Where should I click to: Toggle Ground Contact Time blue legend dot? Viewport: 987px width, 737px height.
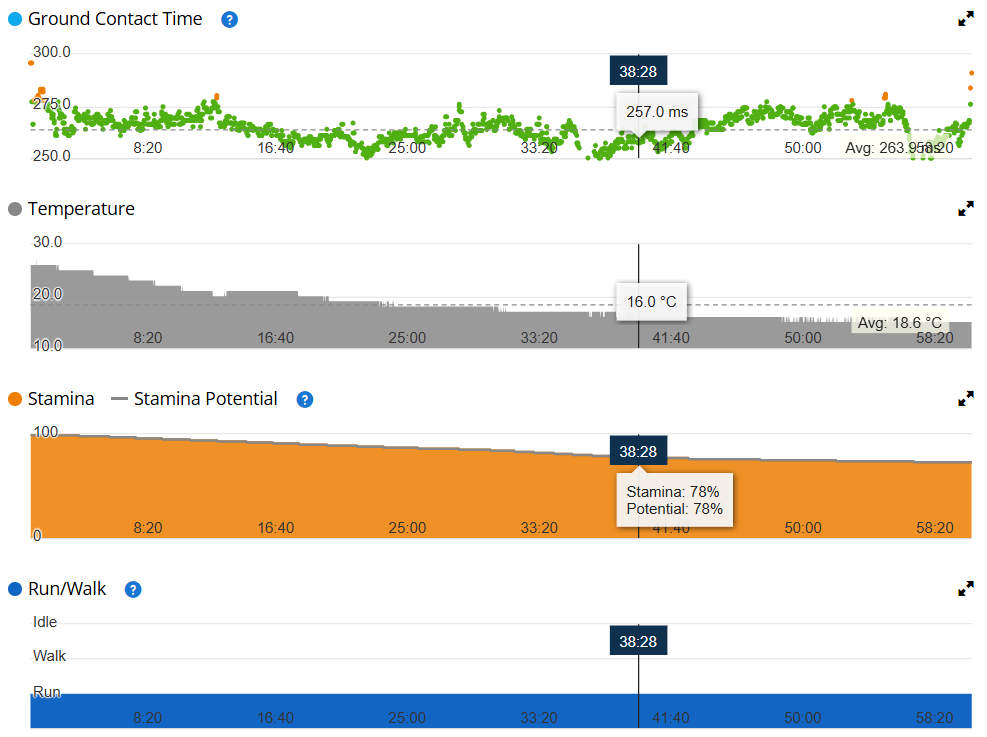pos(15,20)
